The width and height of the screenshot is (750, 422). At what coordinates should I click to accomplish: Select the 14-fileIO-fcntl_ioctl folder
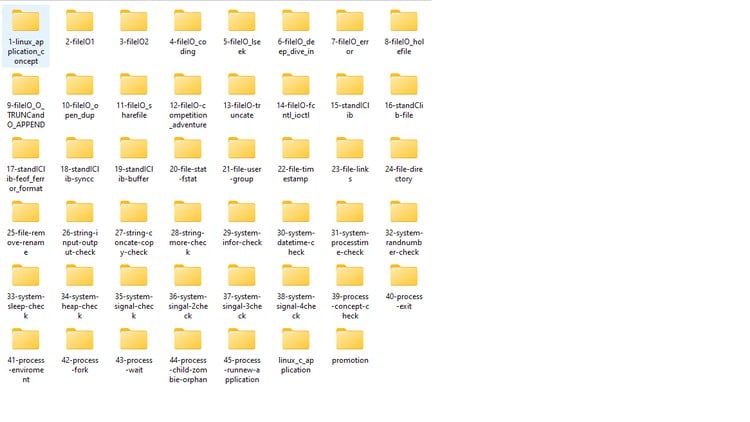(295, 85)
